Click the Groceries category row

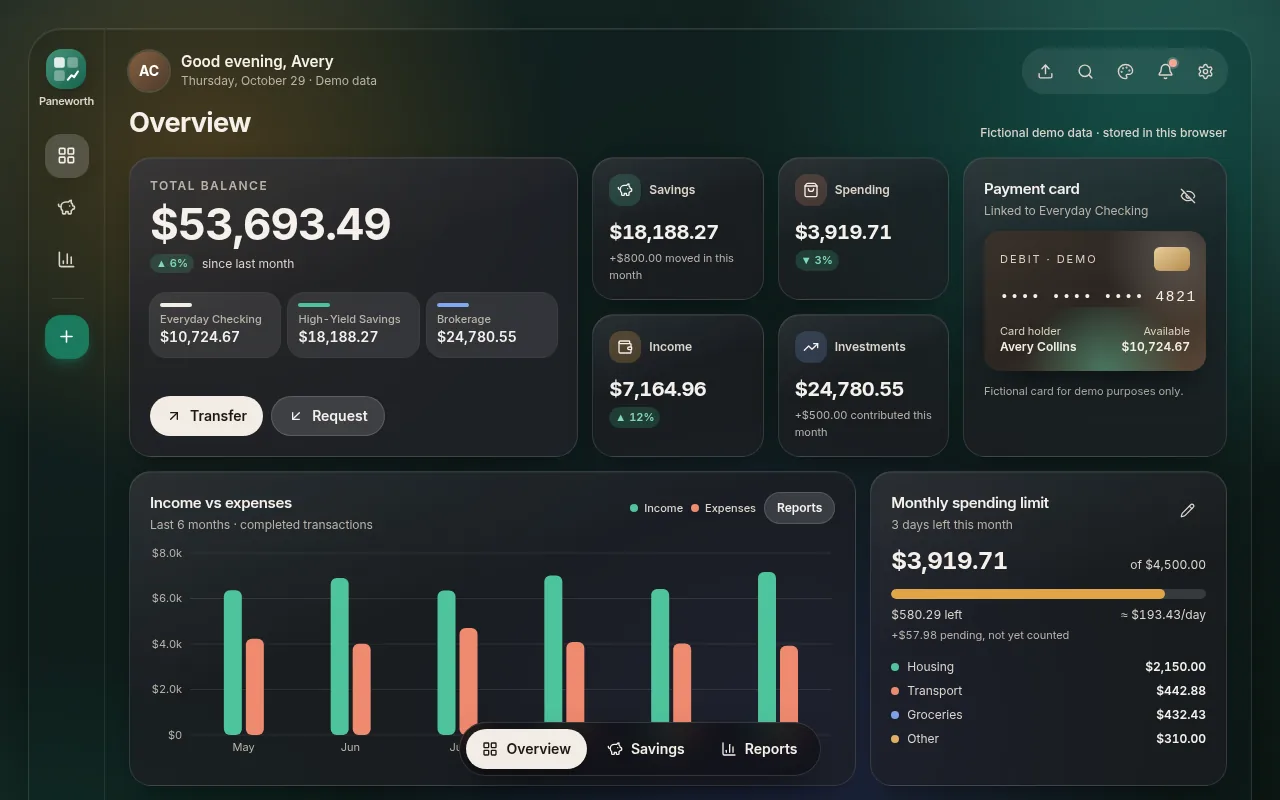pyautogui.click(x=1048, y=715)
